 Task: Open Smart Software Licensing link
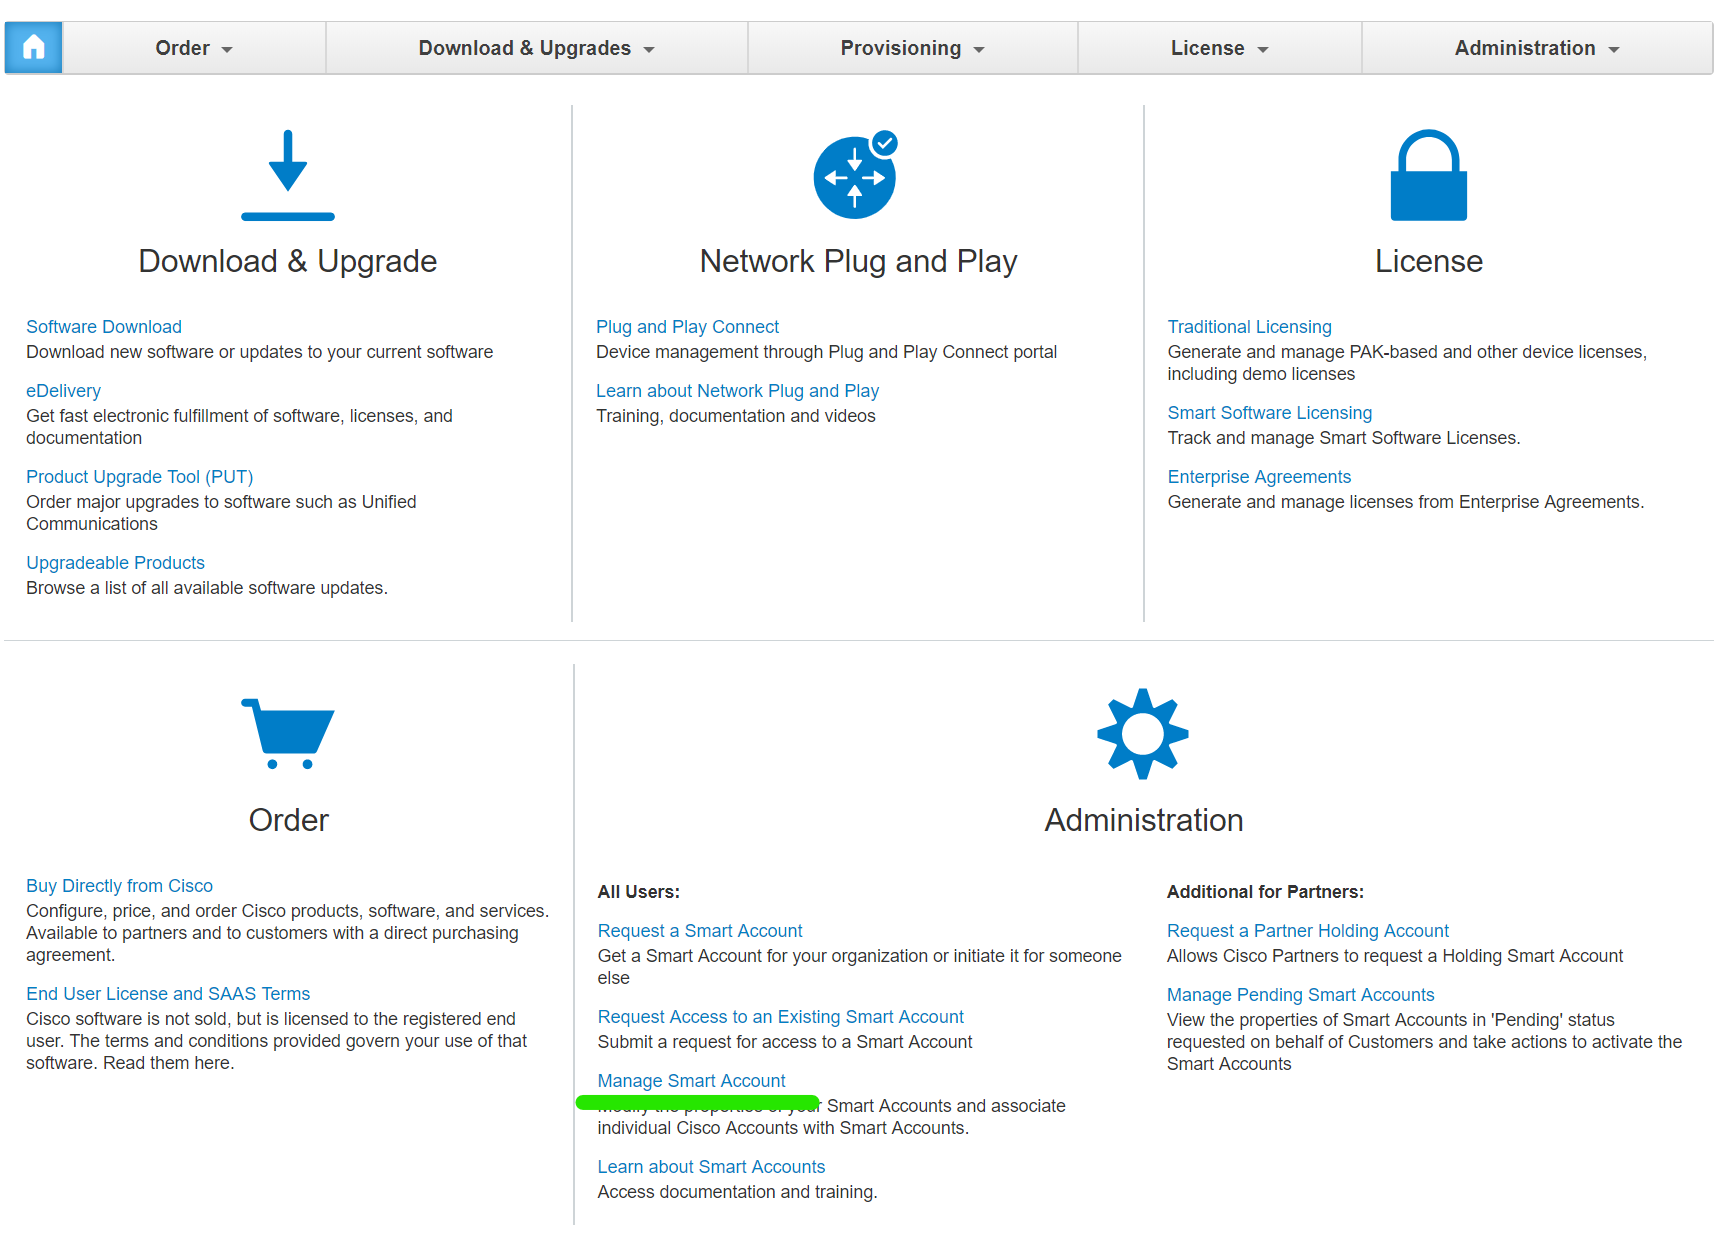coord(1269,413)
